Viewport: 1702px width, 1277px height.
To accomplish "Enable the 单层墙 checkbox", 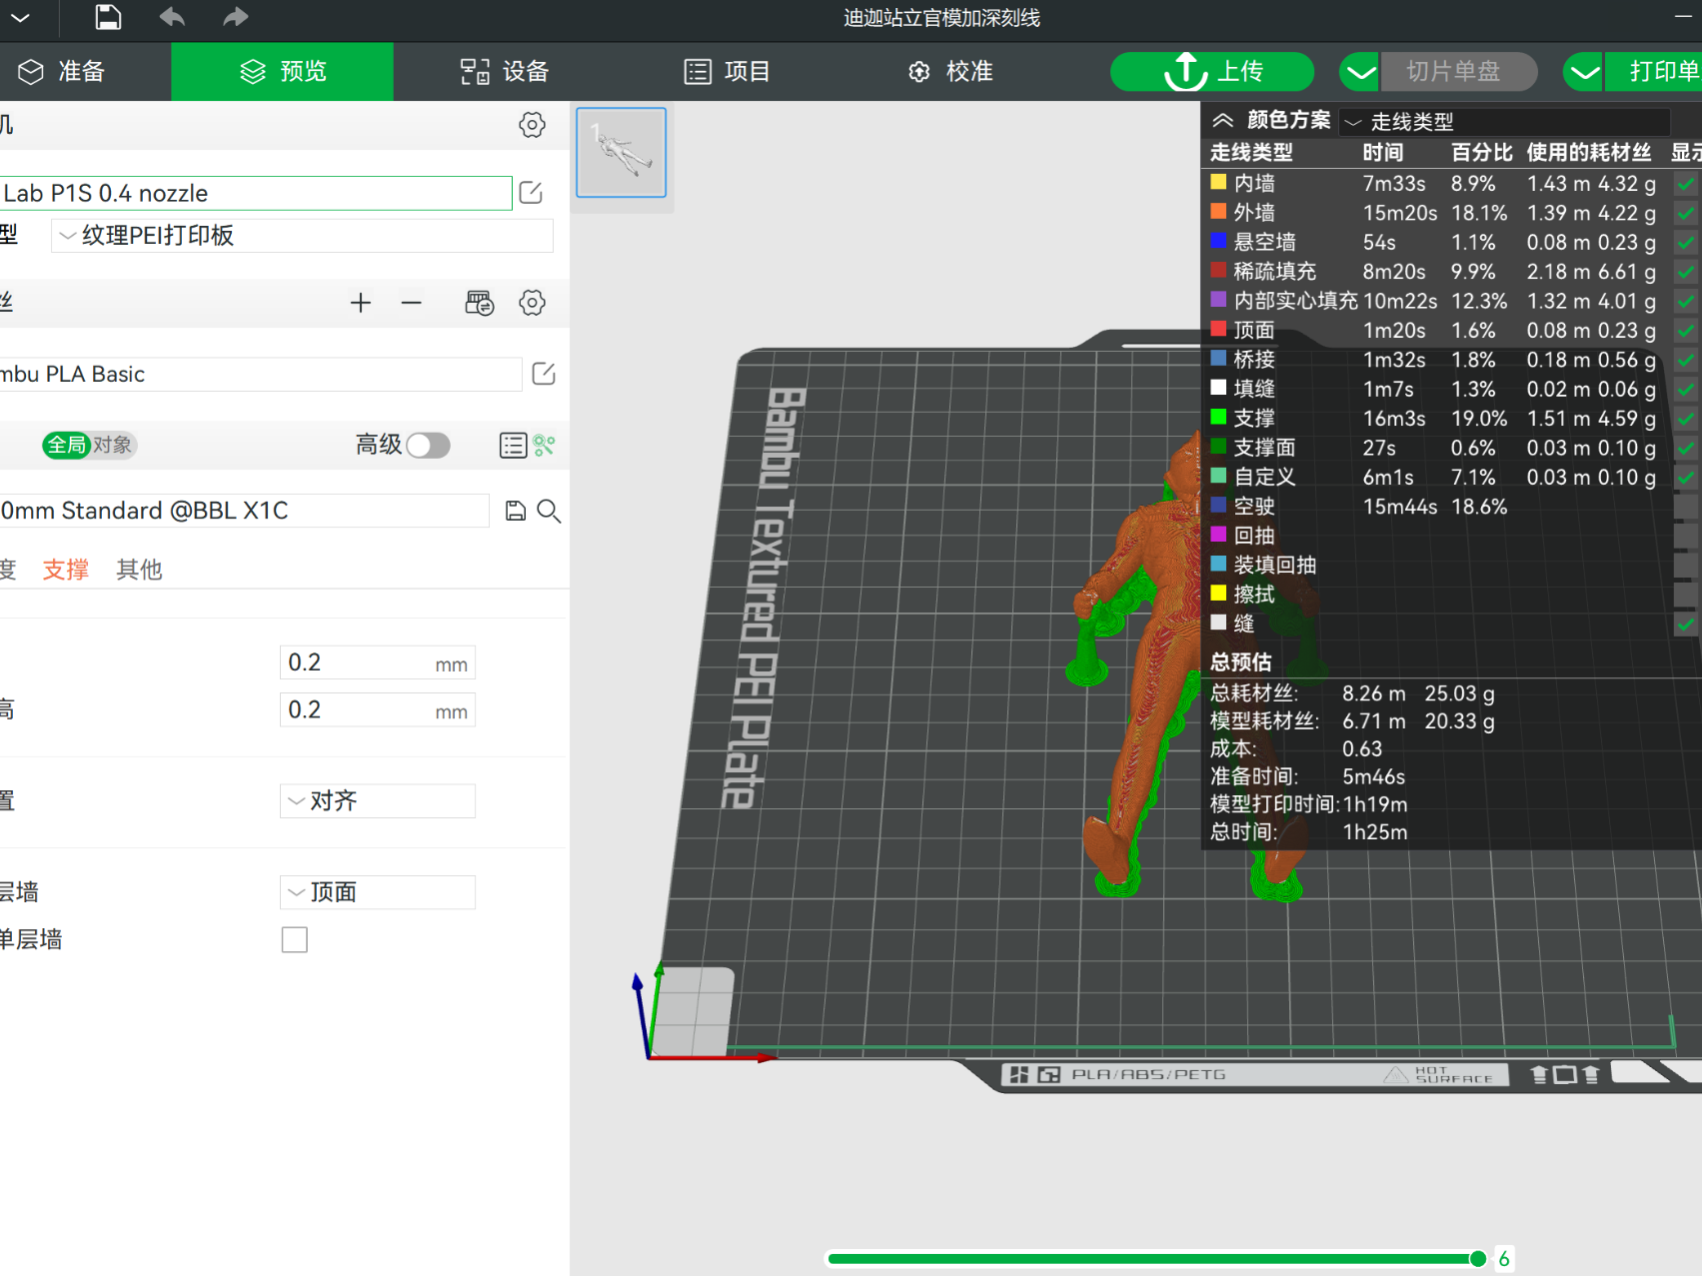I will click(x=294, y=940).
